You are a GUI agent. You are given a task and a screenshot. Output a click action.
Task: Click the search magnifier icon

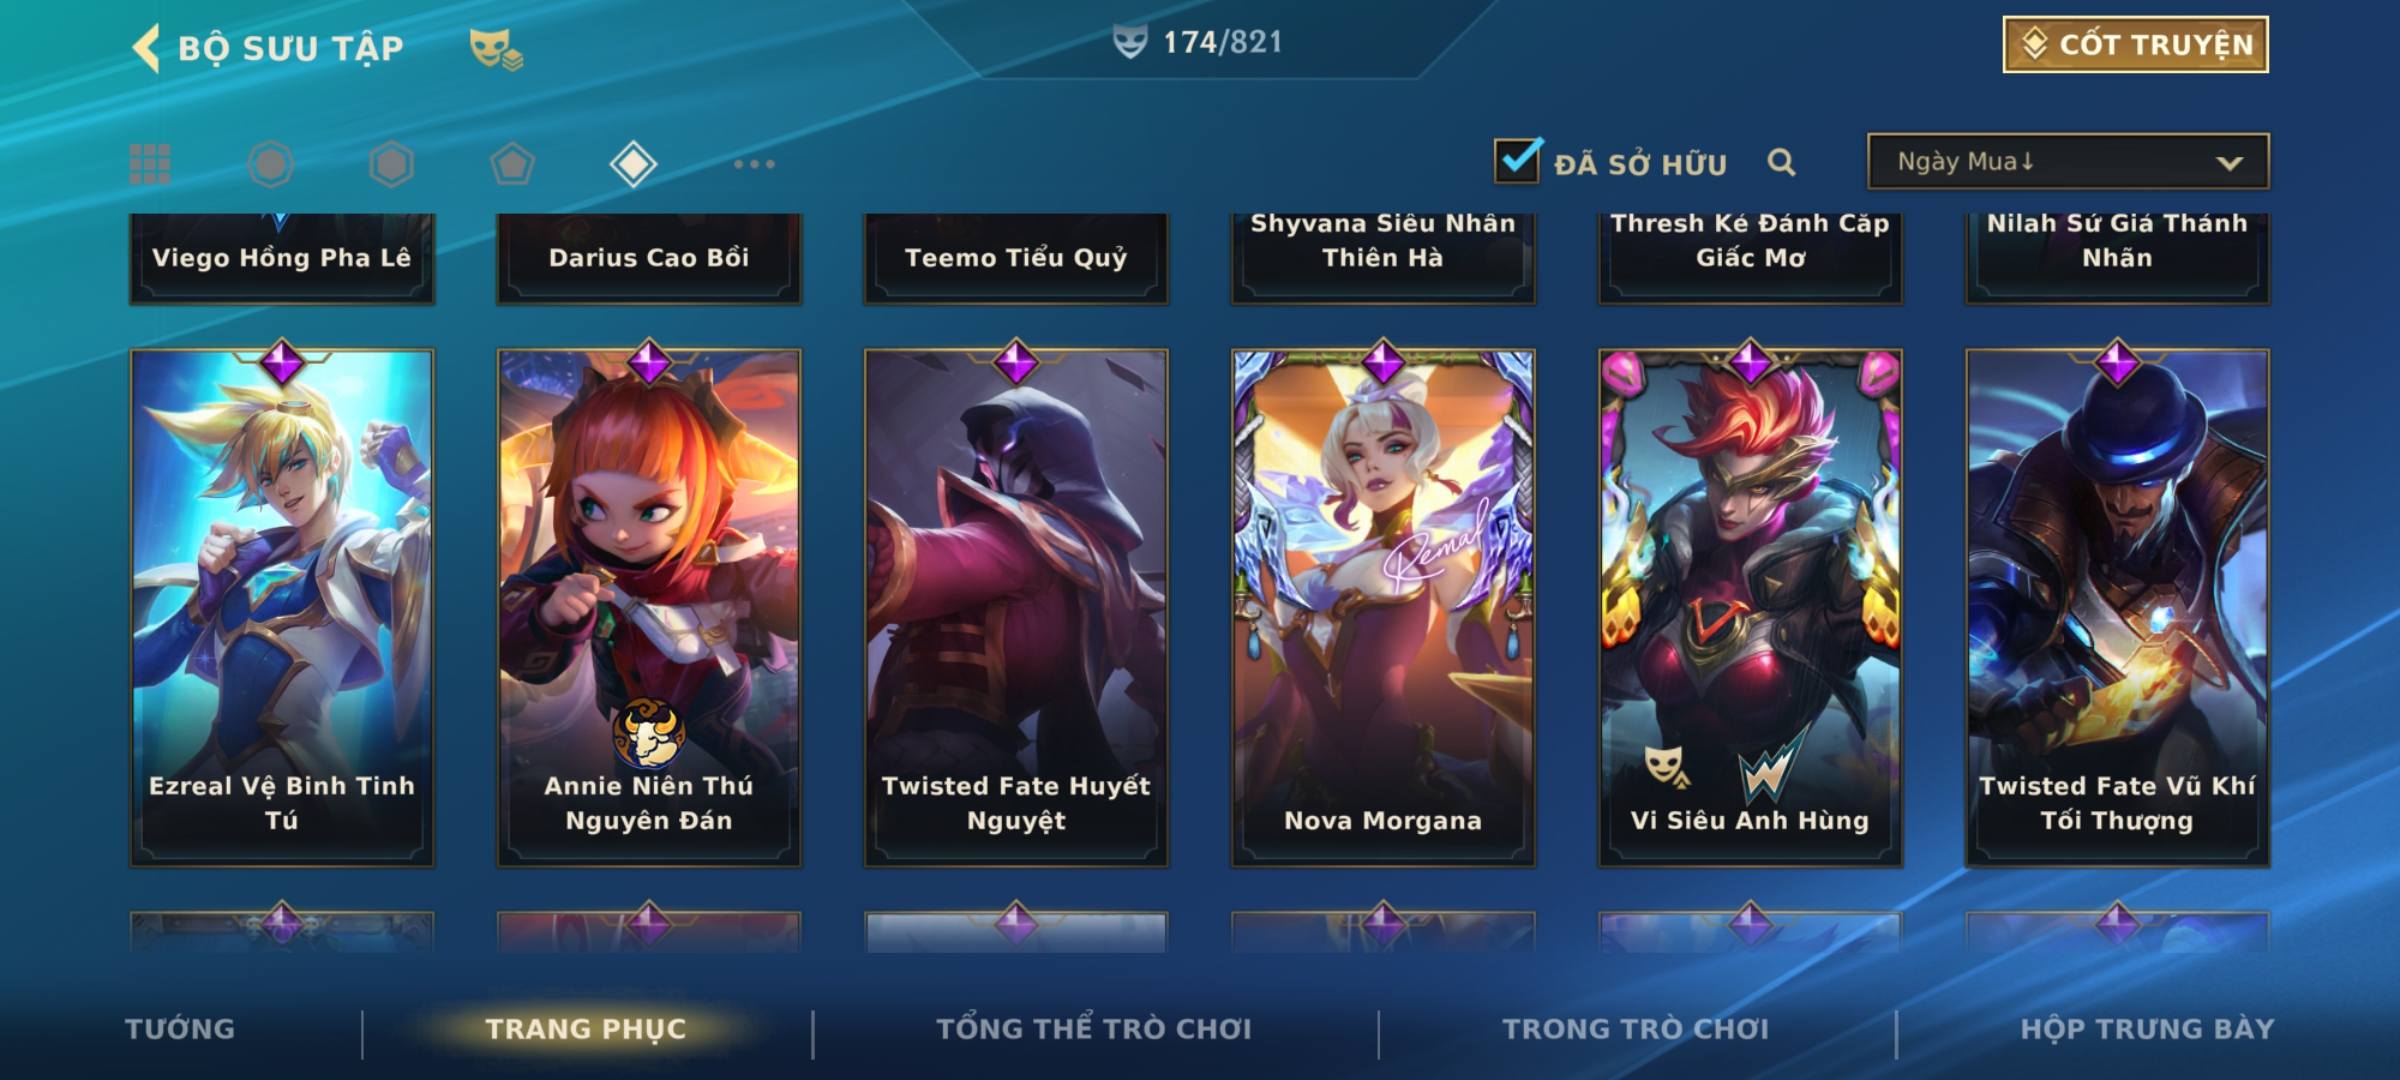coord(1781,162)
